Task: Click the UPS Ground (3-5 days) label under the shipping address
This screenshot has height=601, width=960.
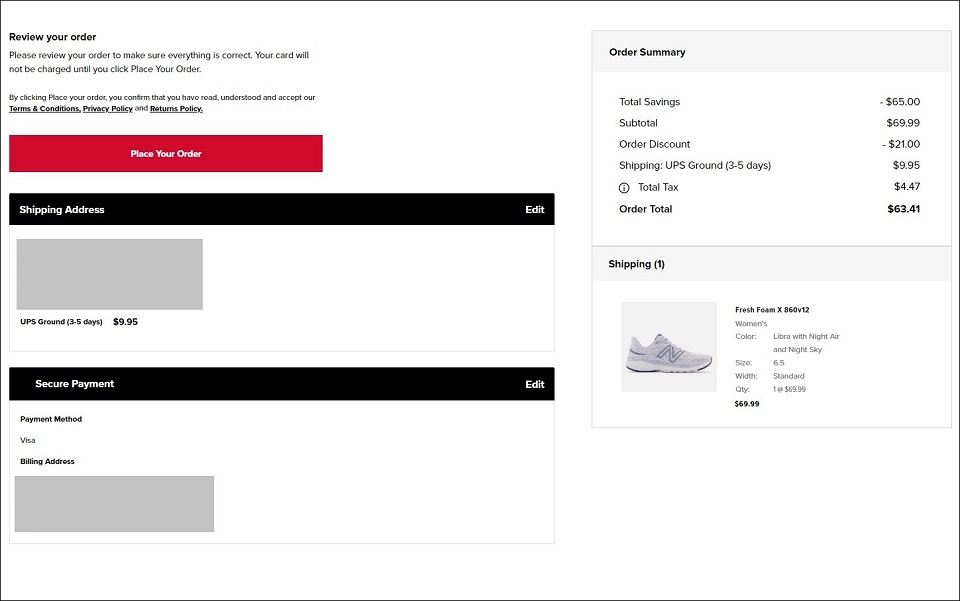Action: coord(61,322)
